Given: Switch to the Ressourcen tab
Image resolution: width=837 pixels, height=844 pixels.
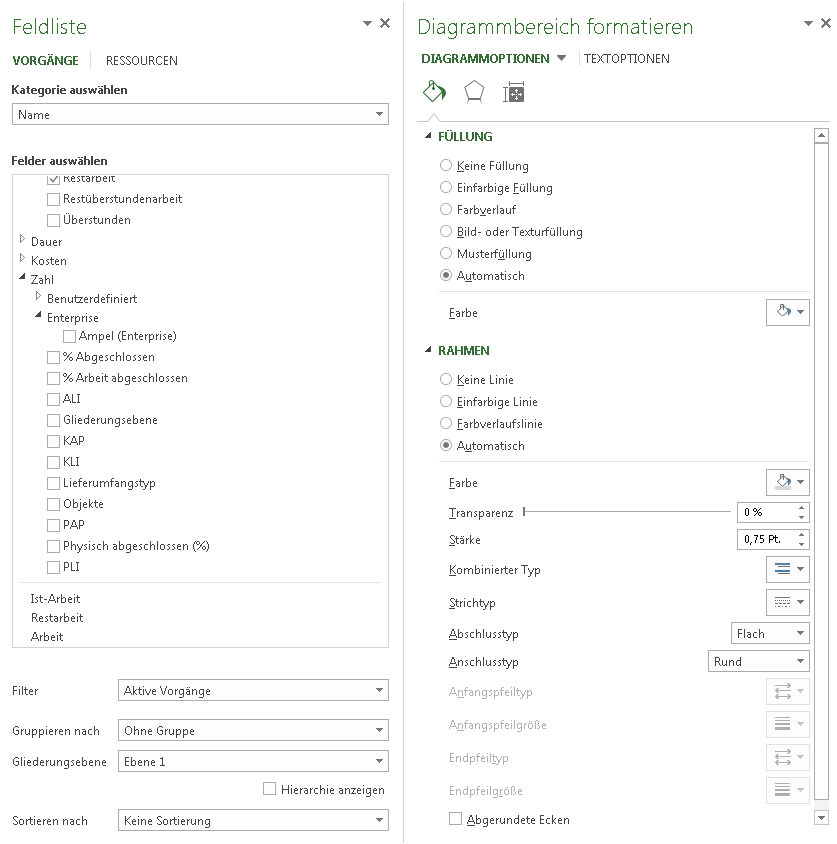Looking at the screenshot, I should [x=142, y=60].
